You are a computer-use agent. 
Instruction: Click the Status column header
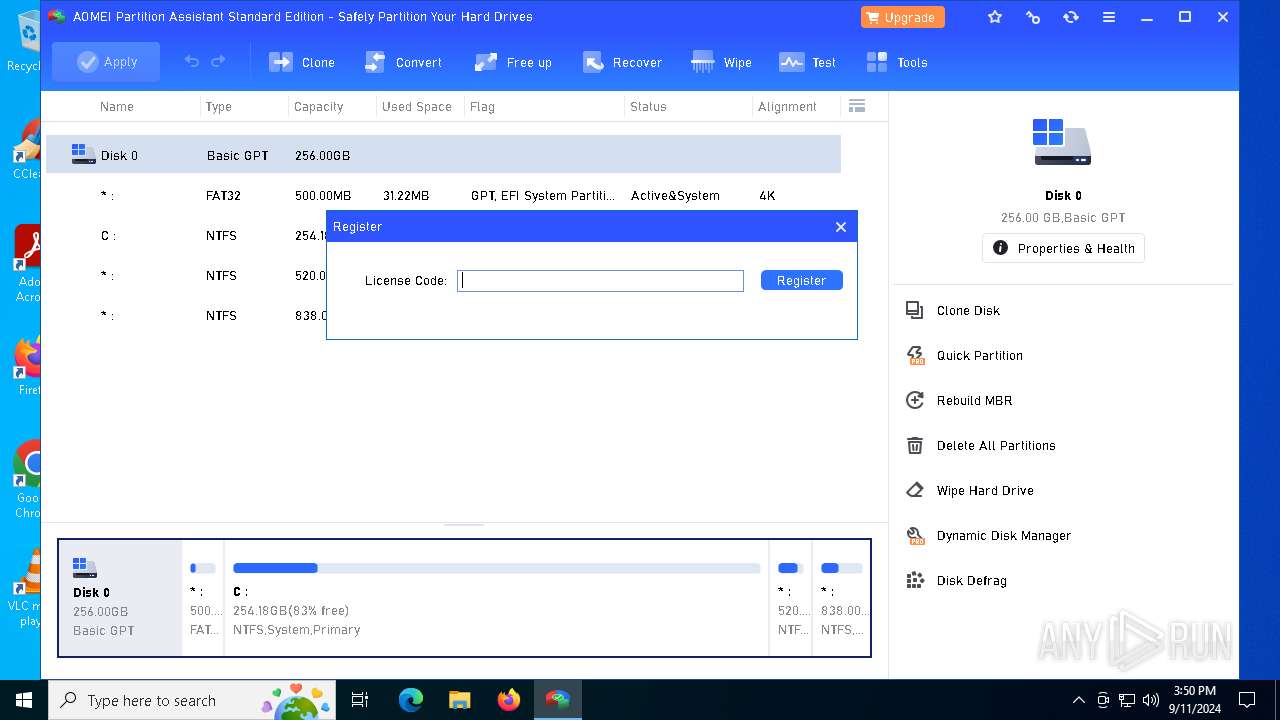coord(648,107)
